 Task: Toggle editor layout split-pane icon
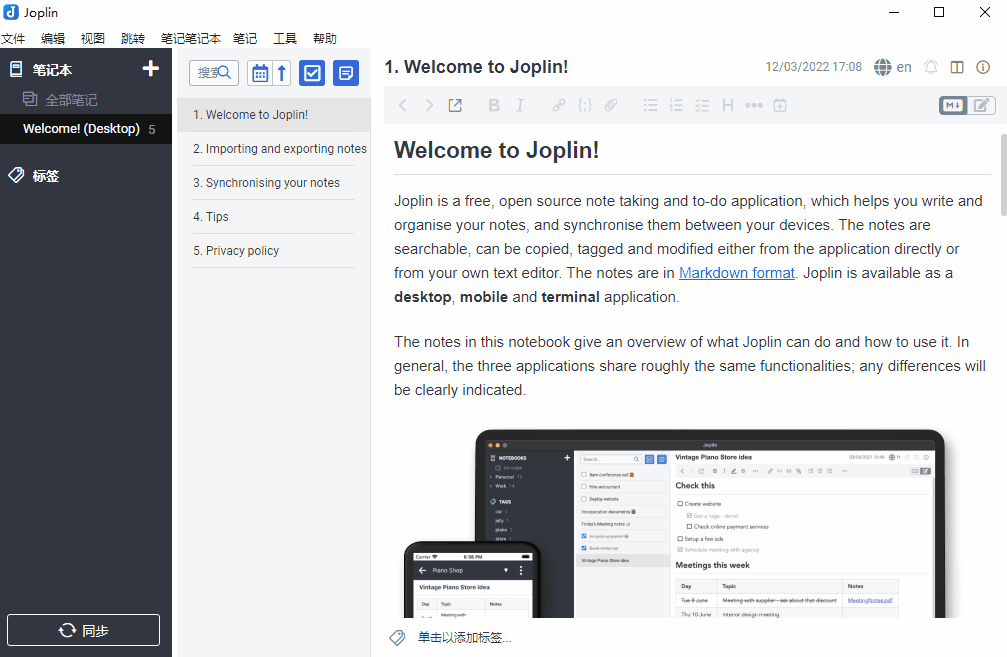pos(957,67)
